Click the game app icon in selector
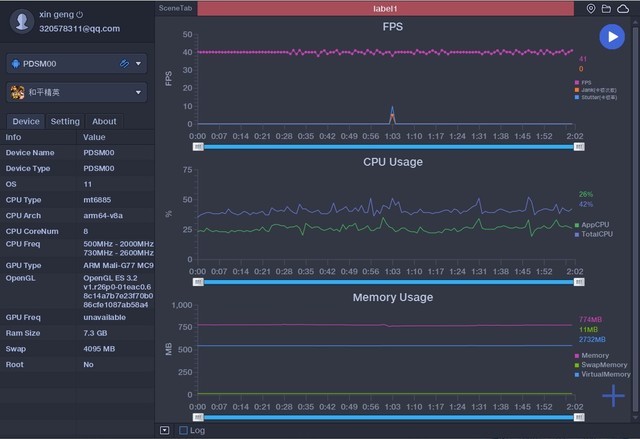 17,93
